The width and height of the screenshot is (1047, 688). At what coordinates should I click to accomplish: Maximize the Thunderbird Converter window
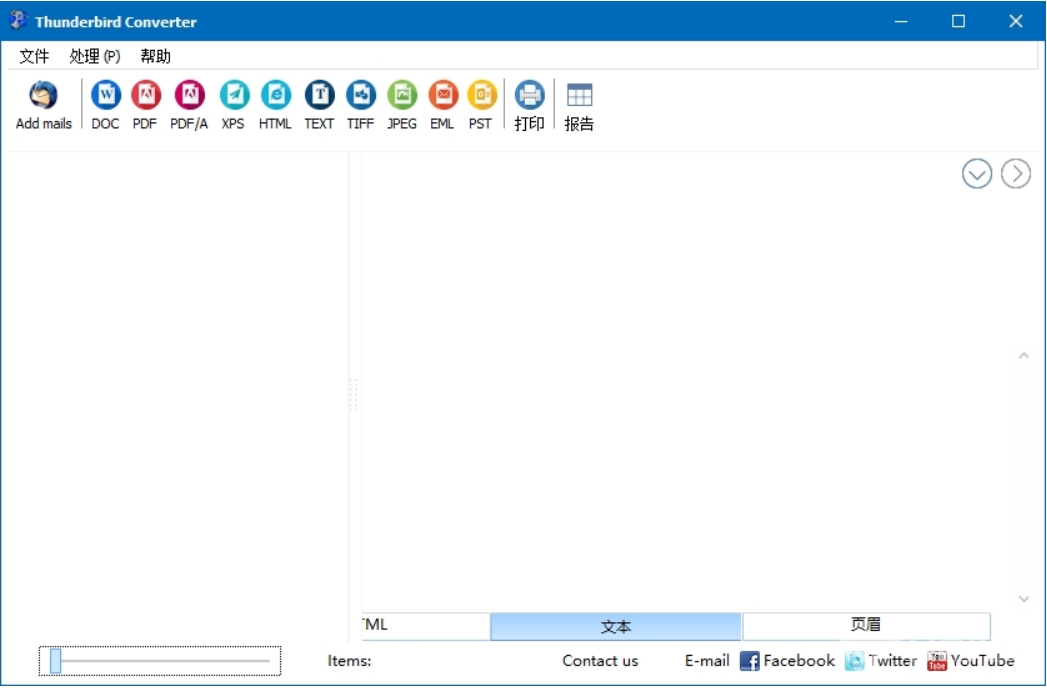click(958, 21)
